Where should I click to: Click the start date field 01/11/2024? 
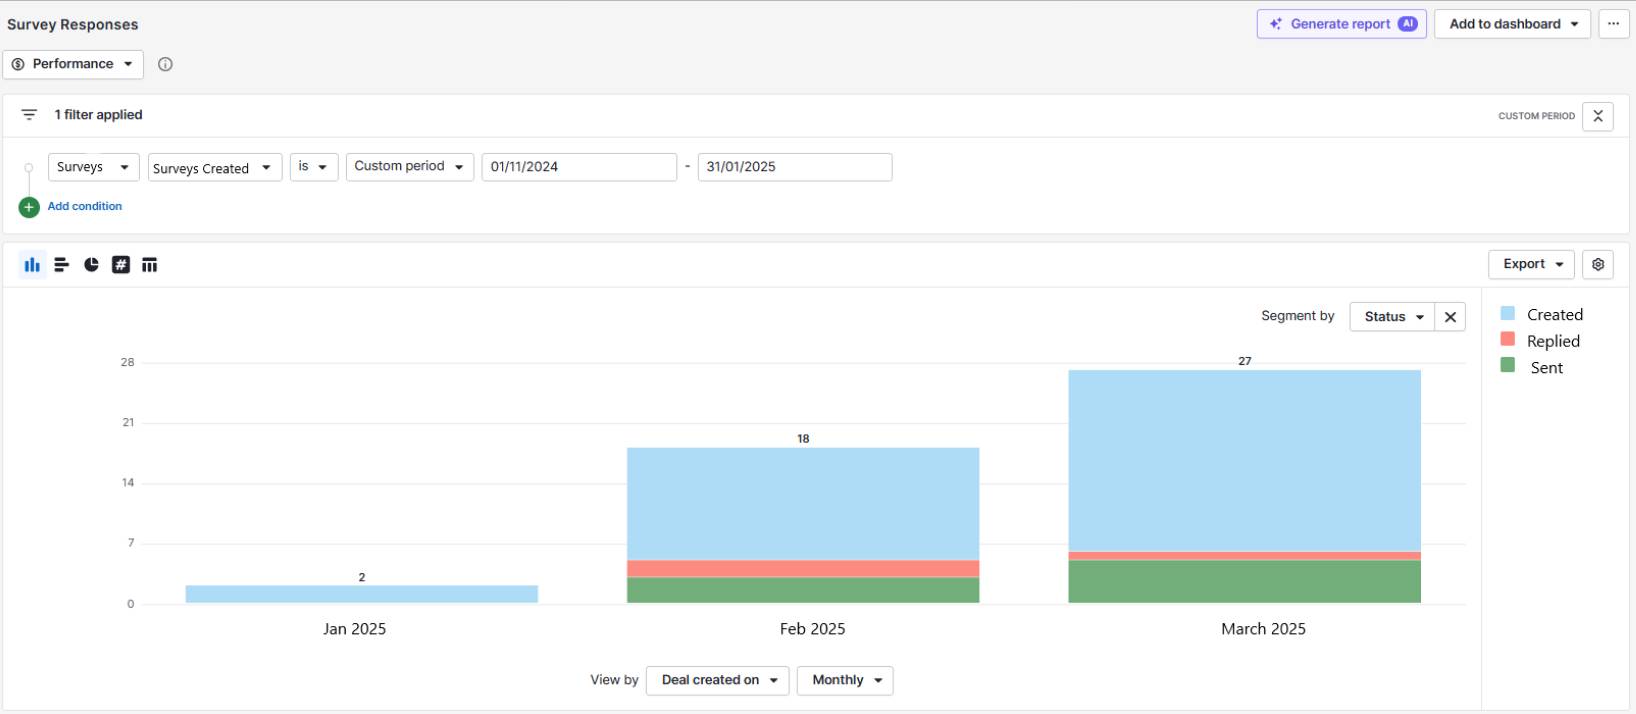pos(579,167)
